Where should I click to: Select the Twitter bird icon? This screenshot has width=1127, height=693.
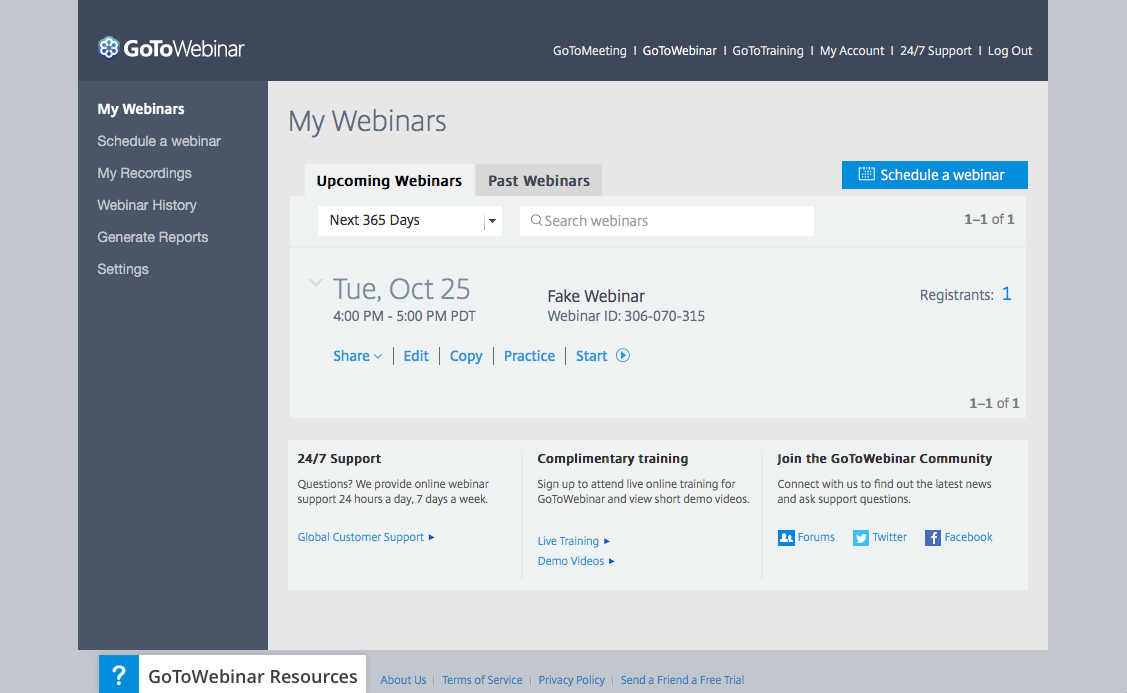tap(860, 537)
